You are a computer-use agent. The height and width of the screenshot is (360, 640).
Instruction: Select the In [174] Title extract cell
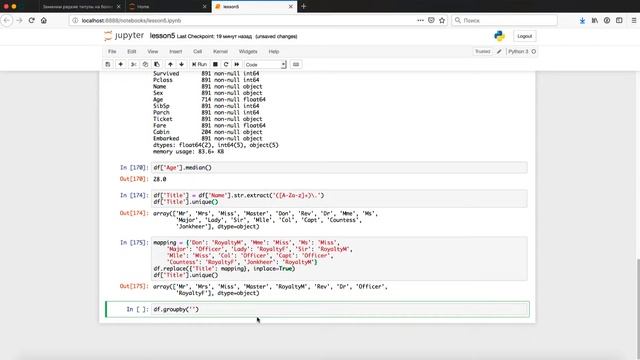click(x=339, y=199)
